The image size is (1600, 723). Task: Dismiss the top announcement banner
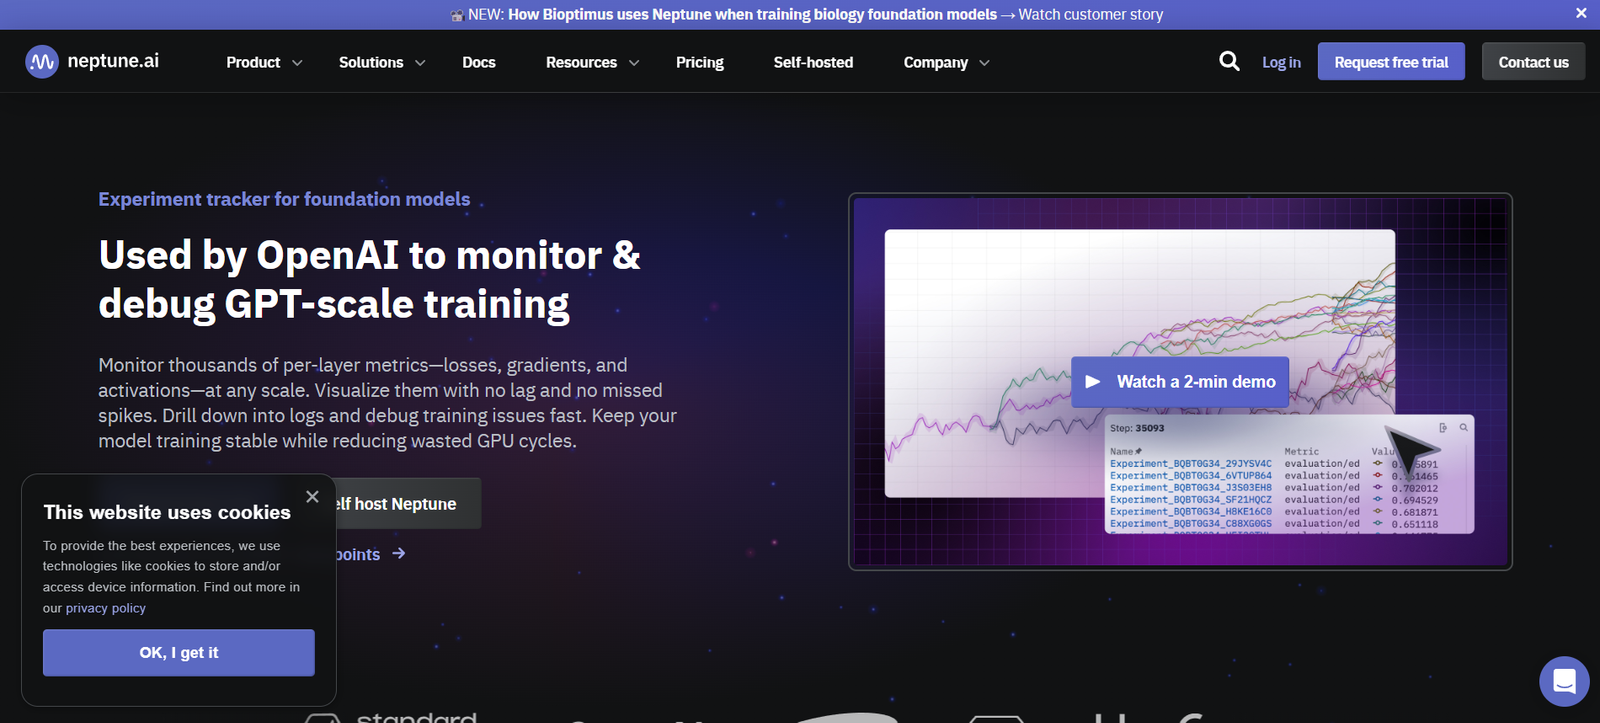click(1581, 14)
